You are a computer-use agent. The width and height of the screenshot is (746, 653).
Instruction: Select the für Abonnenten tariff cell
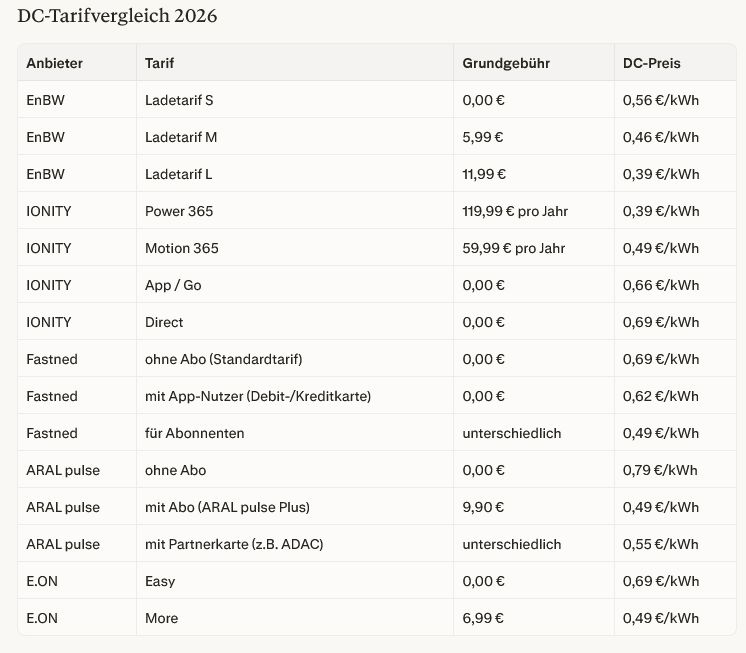tap(195, 433)
